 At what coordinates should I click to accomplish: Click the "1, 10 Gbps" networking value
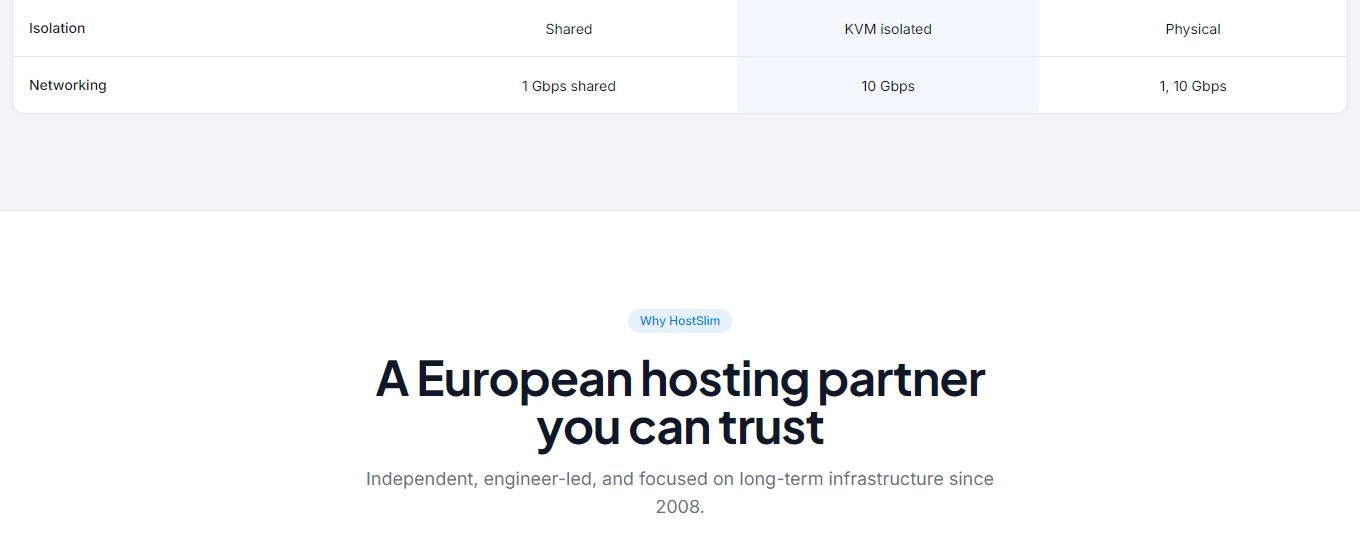(1193, 86)
